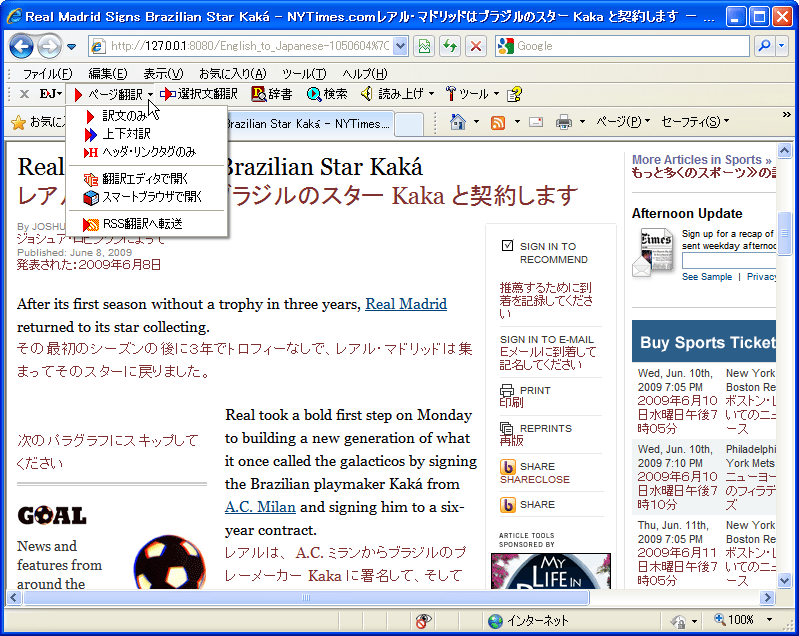Click SIGN IN TO RECOMMEND link

[553, 253]
